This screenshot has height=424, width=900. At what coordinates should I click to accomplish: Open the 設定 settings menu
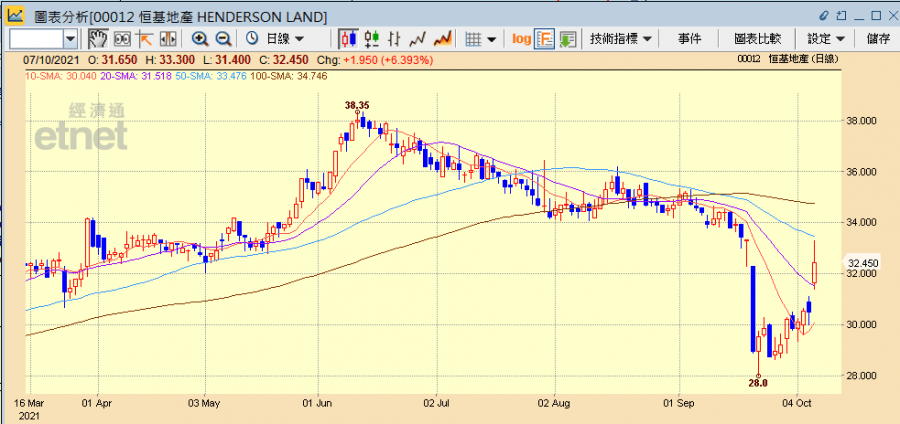[x=826, y=38]
